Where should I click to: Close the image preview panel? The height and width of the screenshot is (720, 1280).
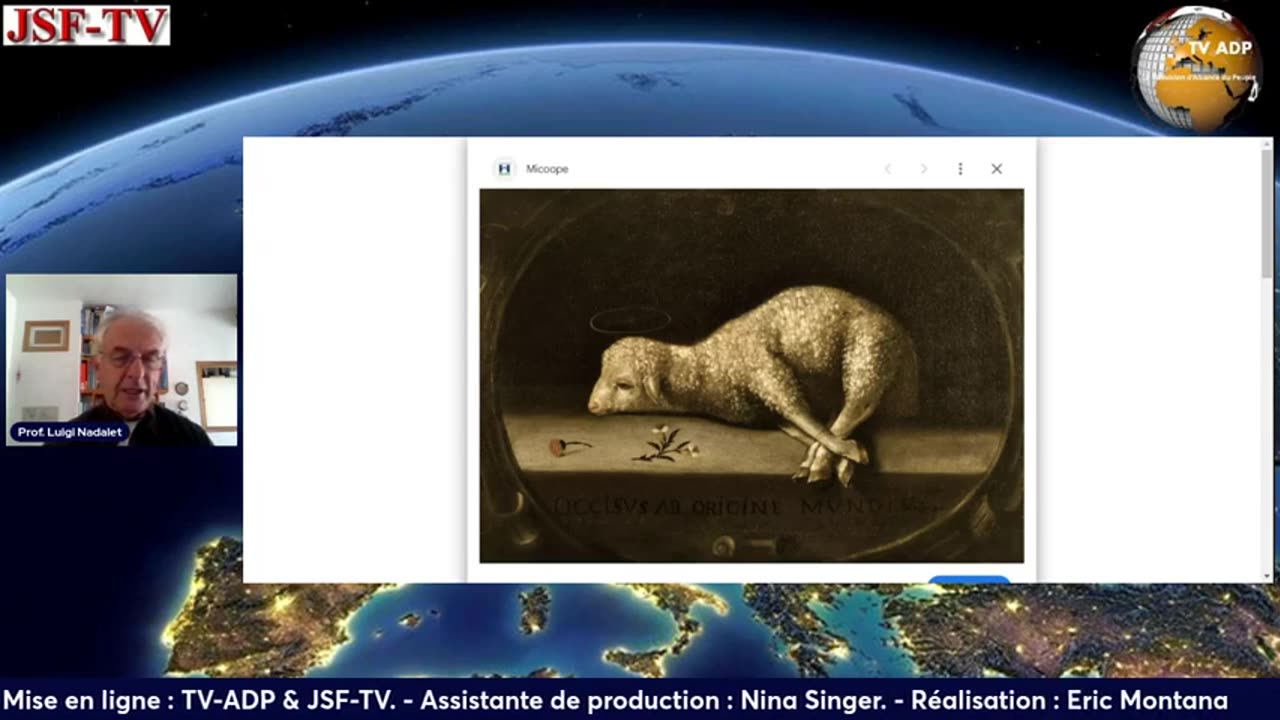997,169
